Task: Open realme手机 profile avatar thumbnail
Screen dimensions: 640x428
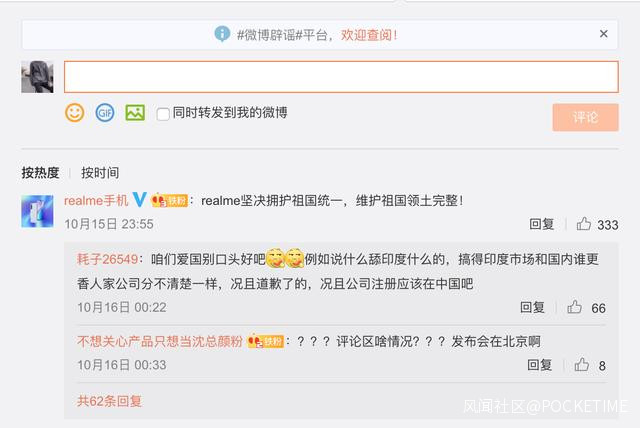Action: [x=37, y=211]
